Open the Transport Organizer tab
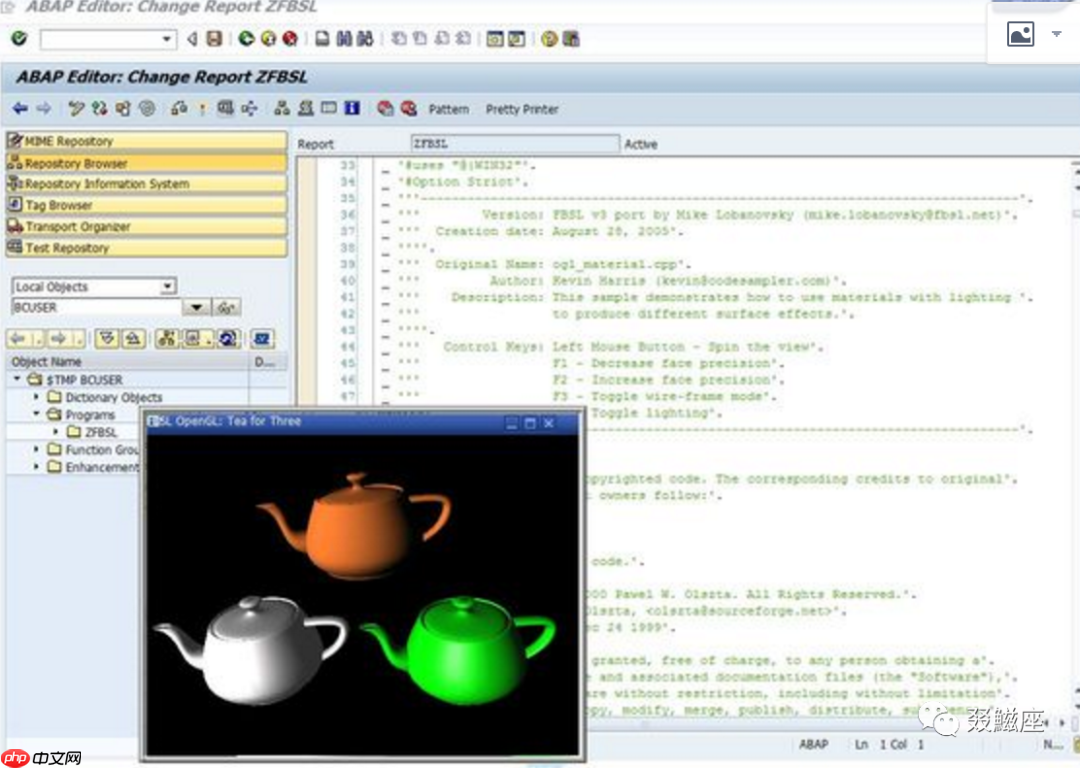 coord(146,226)
